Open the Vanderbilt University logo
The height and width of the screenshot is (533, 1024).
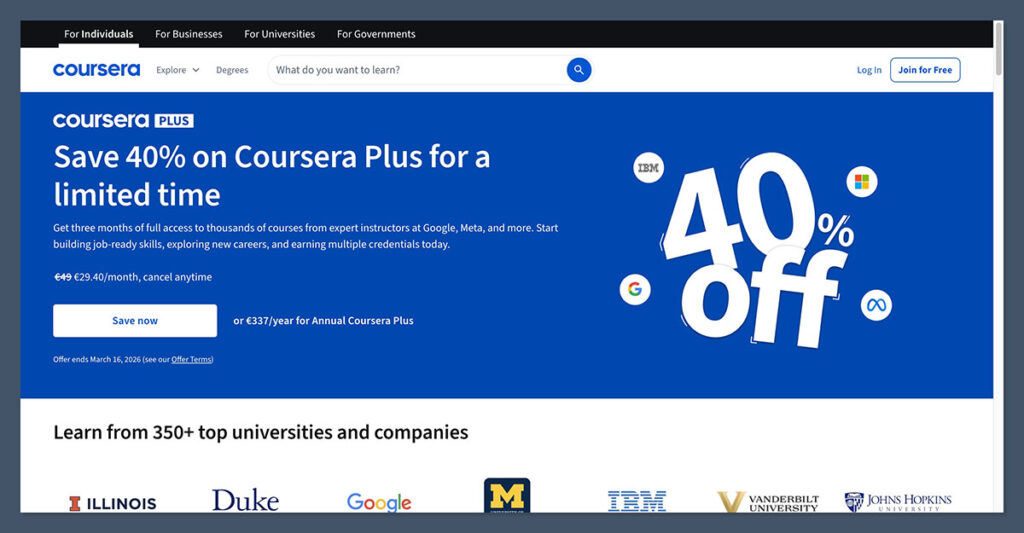click(768, 502)
